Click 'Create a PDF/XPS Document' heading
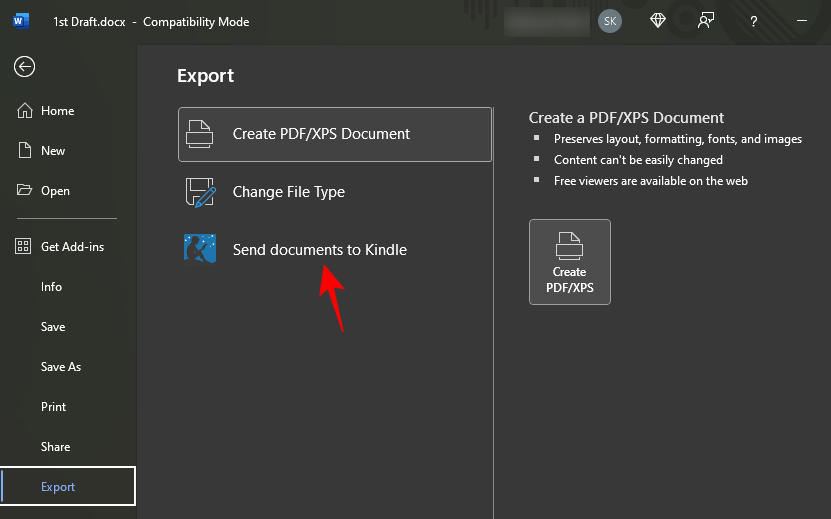Screen dimensions: 831x519 (x=626, y=118)
